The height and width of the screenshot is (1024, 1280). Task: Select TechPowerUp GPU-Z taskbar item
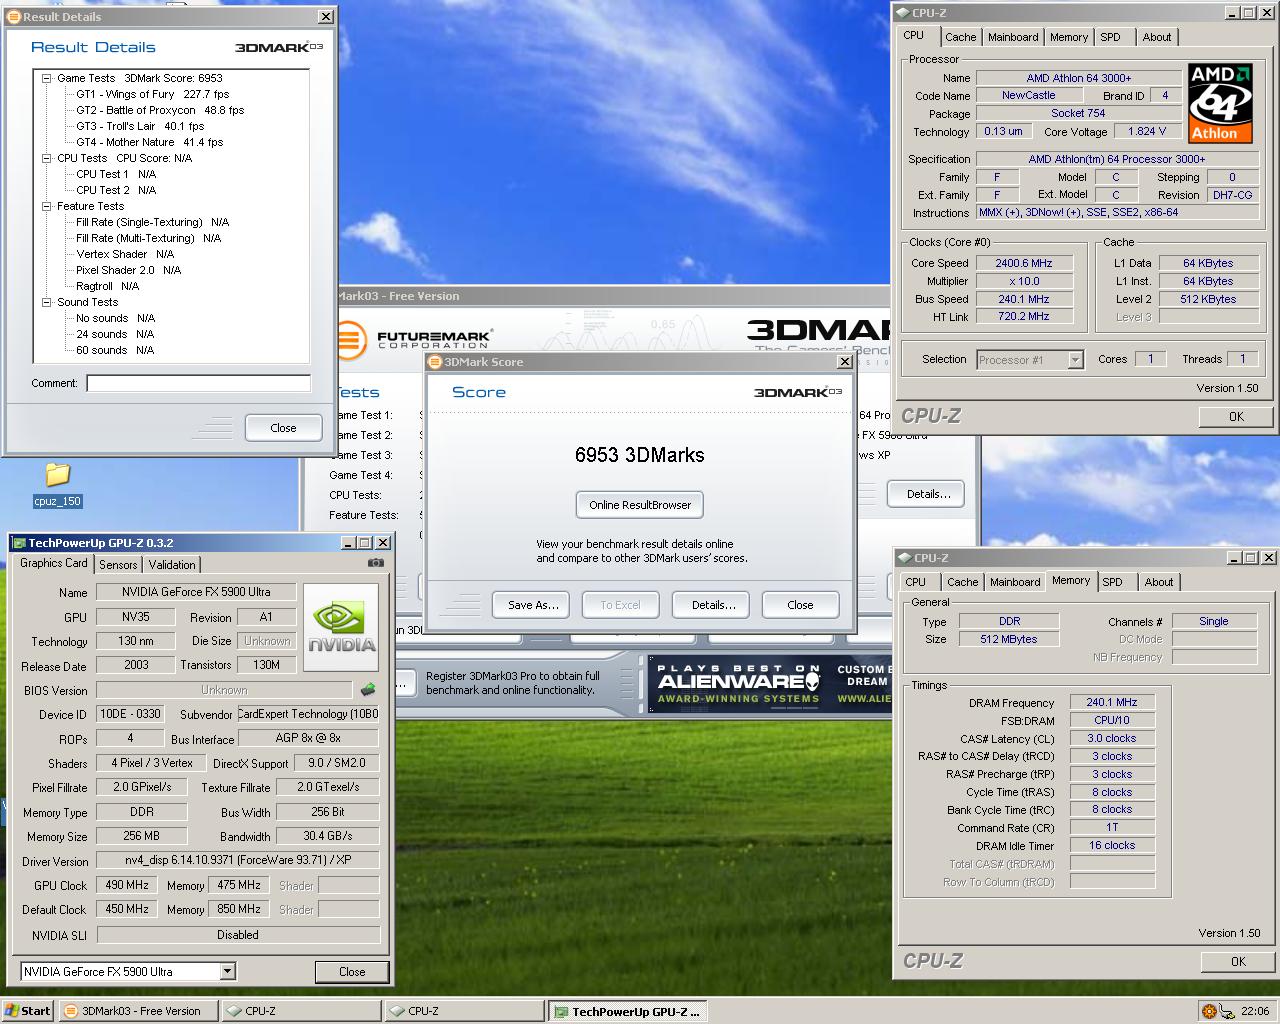click(627, 1011)
